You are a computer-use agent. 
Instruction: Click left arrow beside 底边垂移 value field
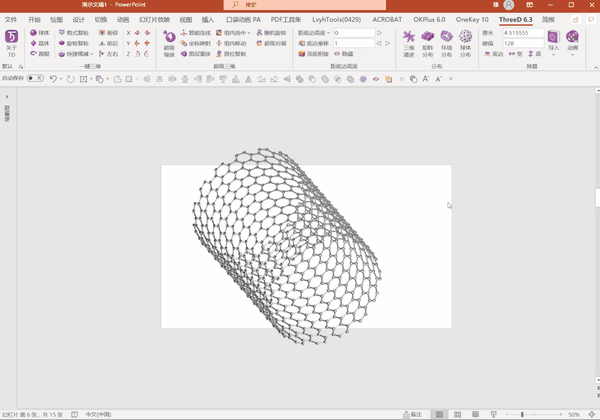click(379, 43)
